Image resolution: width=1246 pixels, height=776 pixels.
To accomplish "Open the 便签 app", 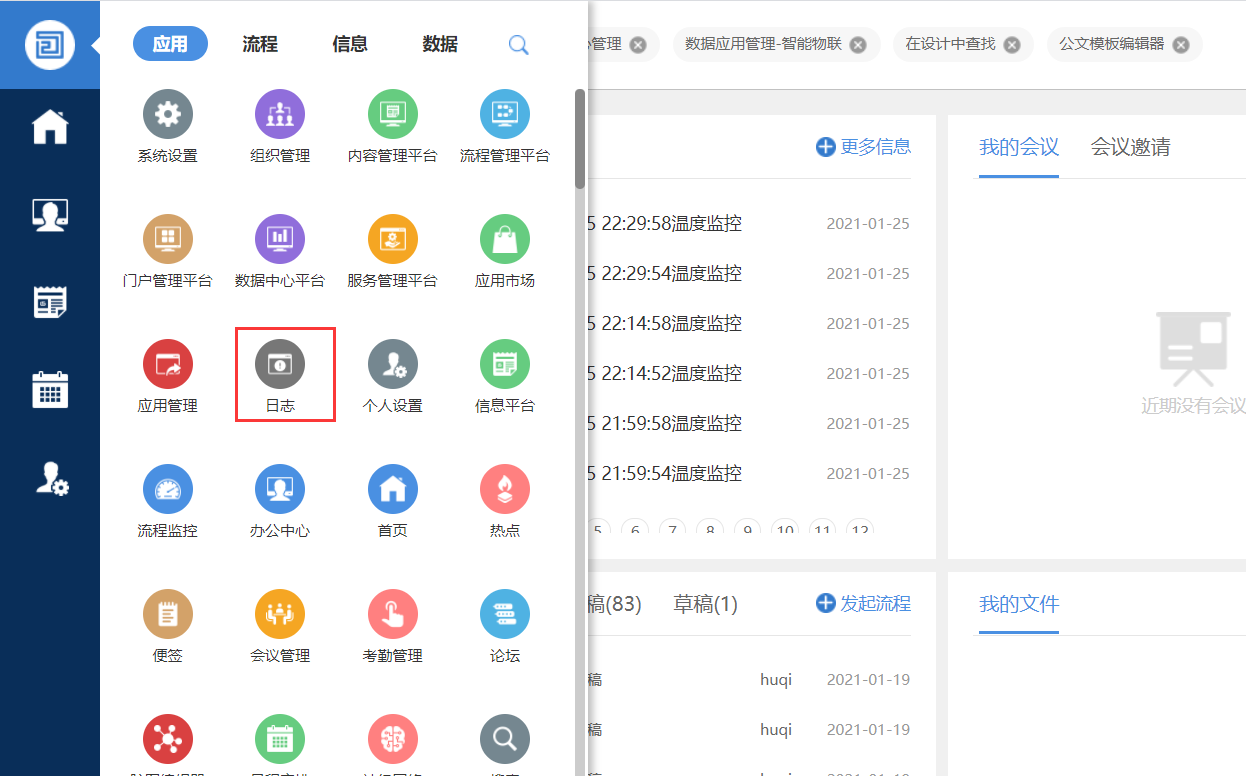I will click(x=168, y=626).
